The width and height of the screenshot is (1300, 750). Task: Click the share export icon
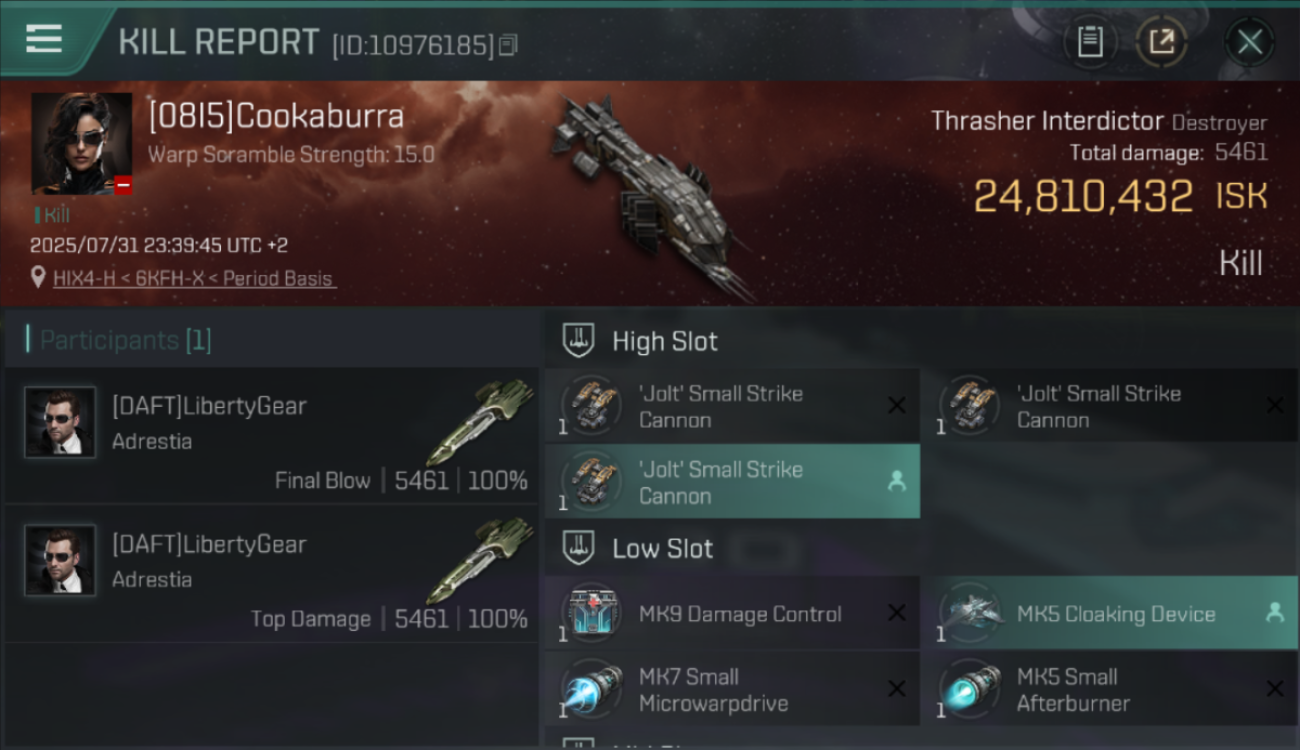click(1161, 42)
